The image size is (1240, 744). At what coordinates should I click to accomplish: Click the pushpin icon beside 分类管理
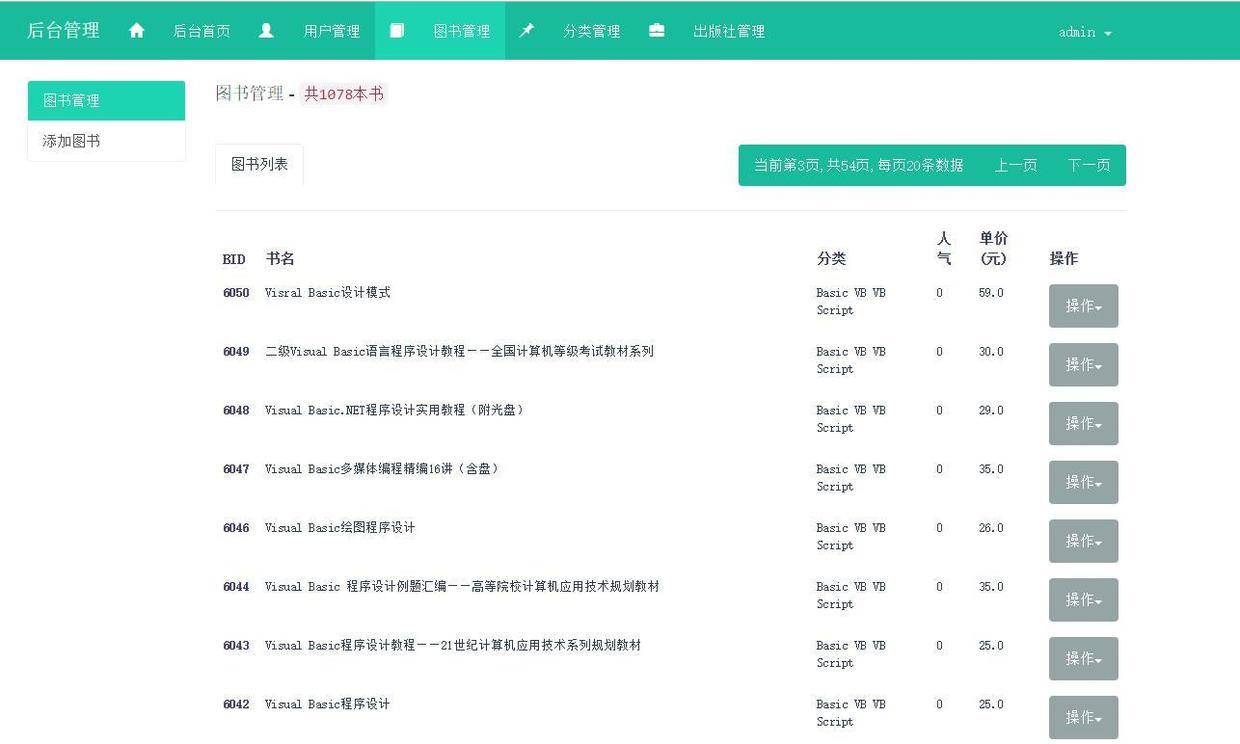(x=527, y=30)
